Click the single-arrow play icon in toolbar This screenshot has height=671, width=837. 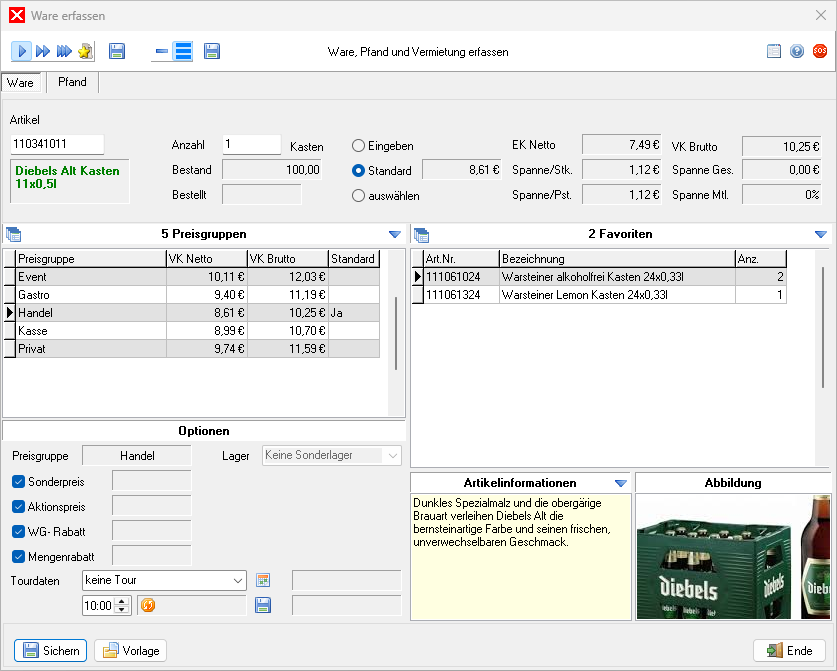tap(21, 51)
